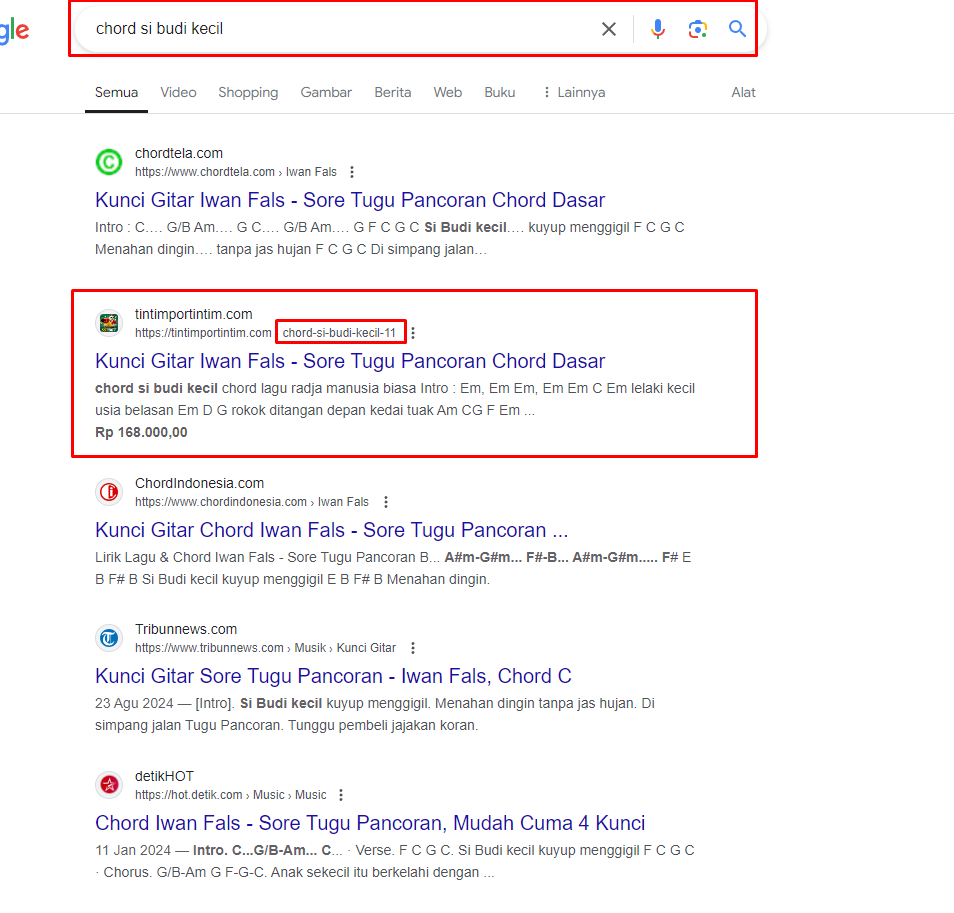This screenshot has width=954, height=913.
Task: Click the blue magnifier search icon
Action: [x=737, y=29]
